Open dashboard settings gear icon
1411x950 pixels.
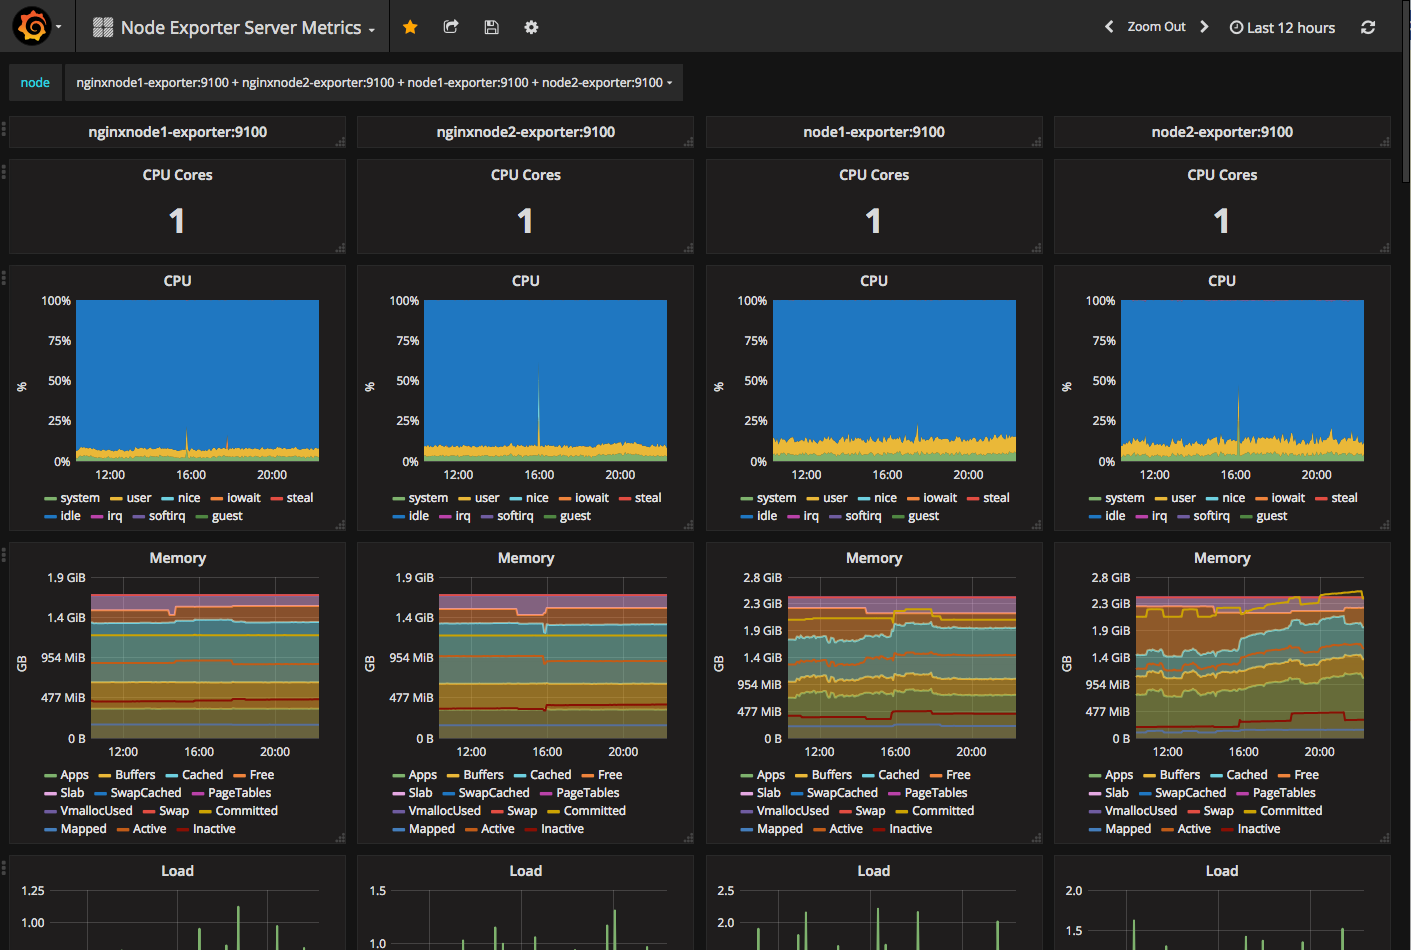point(531,27)
